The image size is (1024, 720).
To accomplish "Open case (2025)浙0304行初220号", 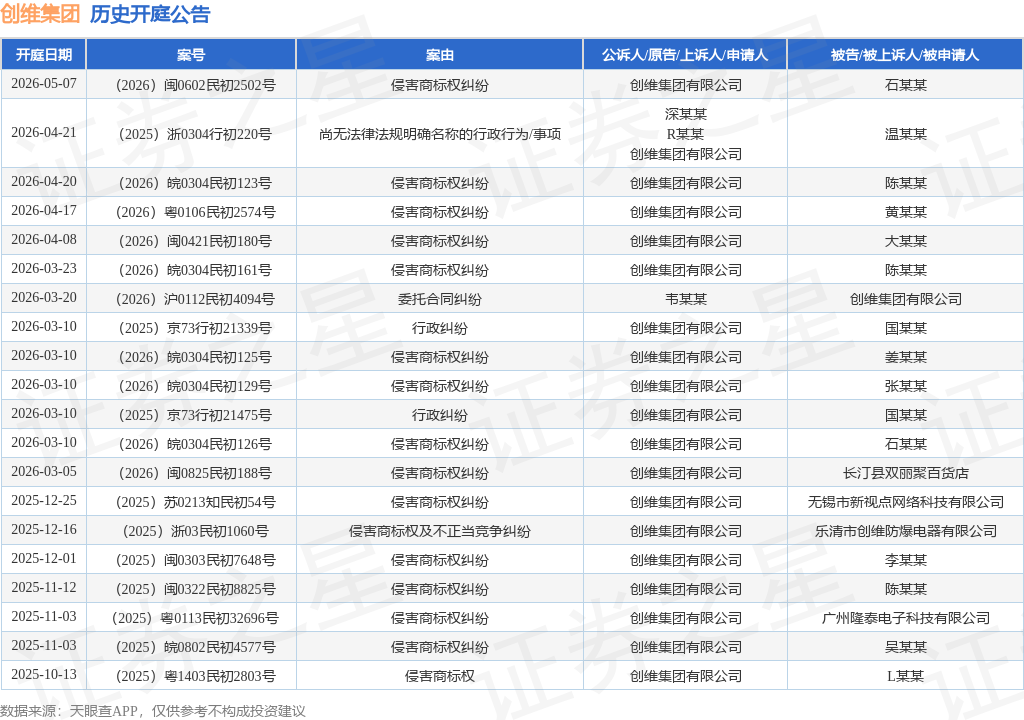I will click(193, 134).
